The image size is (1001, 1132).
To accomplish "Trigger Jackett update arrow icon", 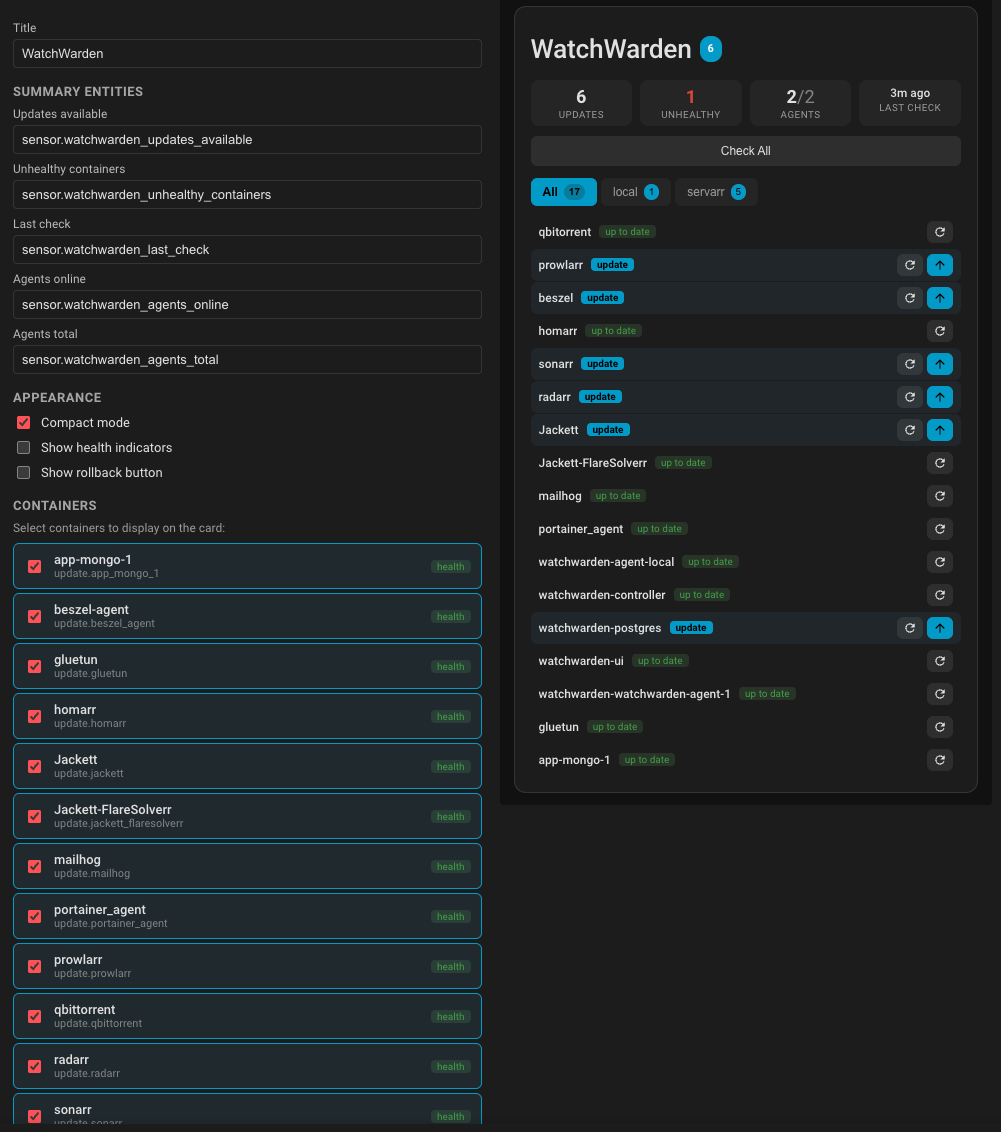I will pyautogui.click(x=939, y=429).
